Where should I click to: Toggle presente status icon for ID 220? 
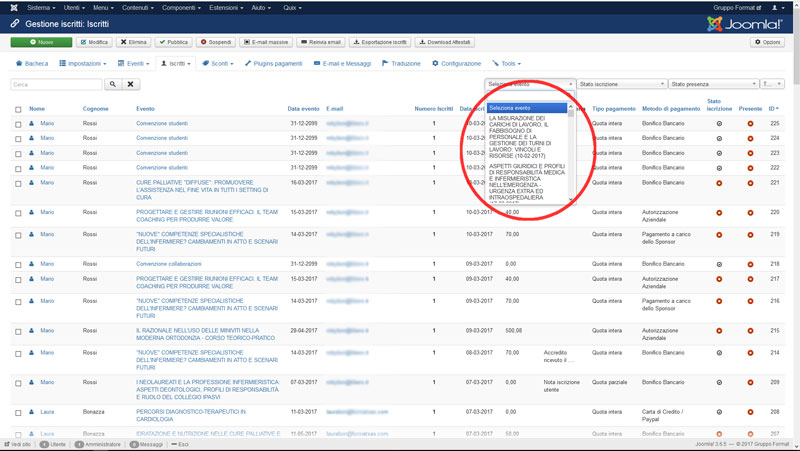pyautogui.click(x=751, y=212)
